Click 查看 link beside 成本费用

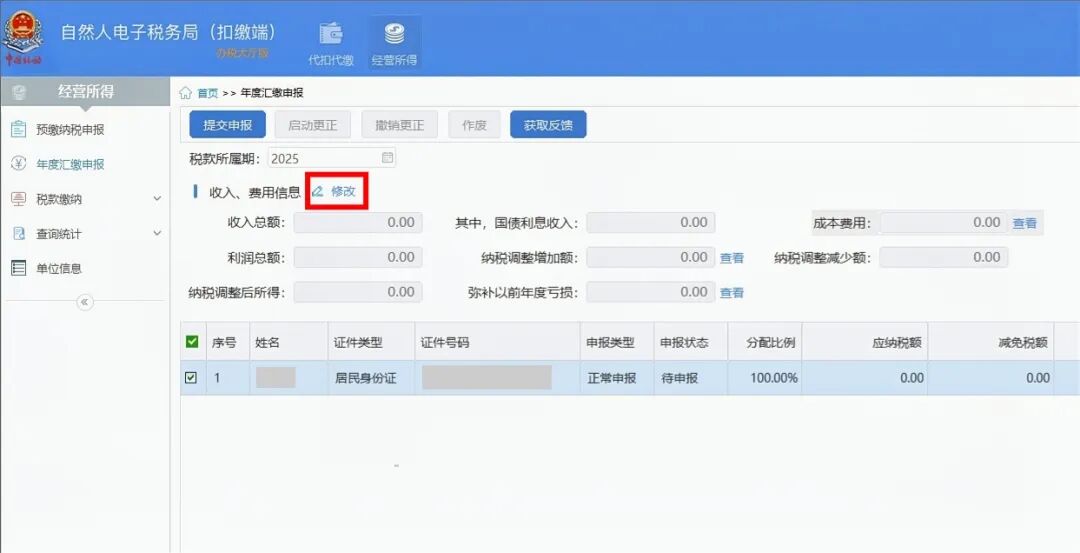pyautogui.click(x=1024, y=223)
